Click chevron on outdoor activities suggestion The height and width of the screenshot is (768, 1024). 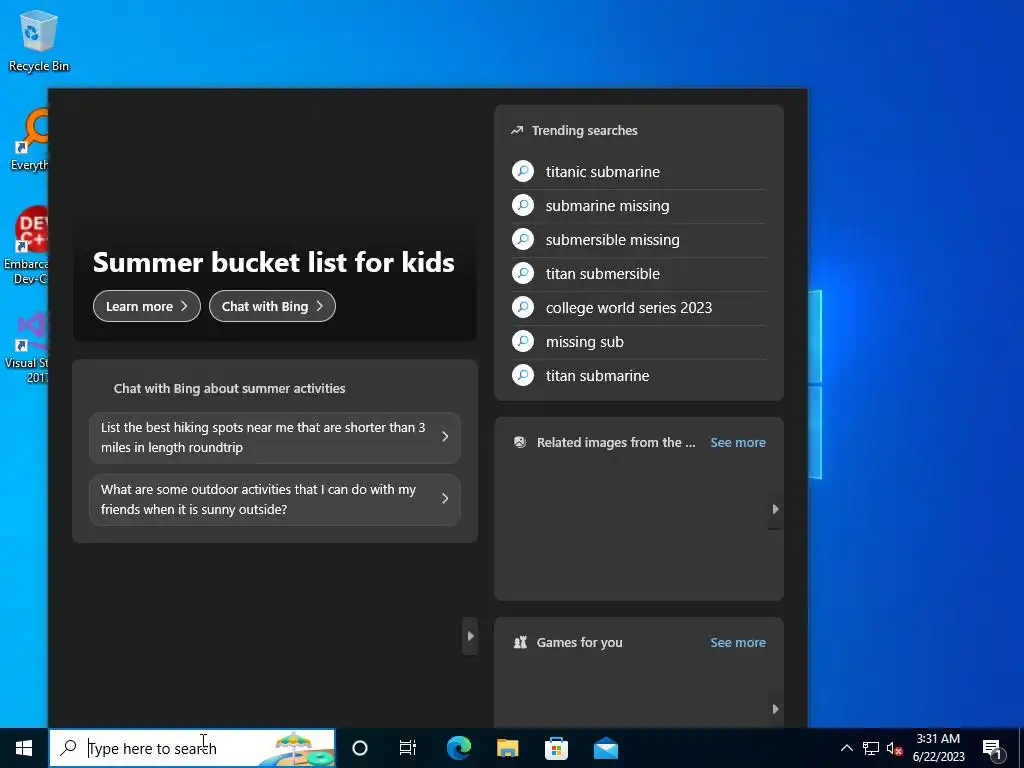(x=445, y=498)
